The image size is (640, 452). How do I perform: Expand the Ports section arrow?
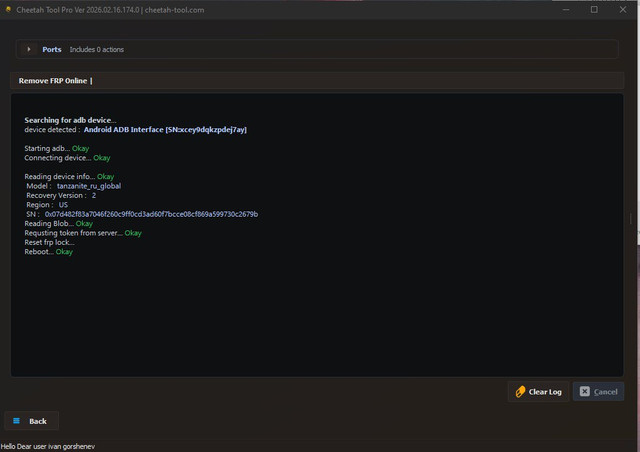28,49
